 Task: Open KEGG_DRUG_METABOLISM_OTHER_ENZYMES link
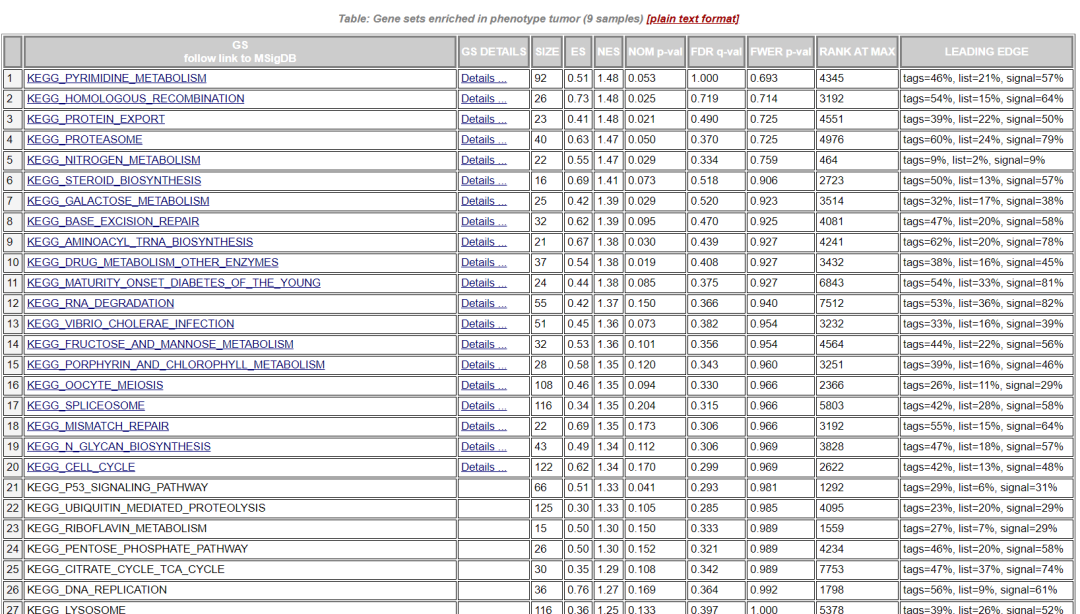click(153, 263)
